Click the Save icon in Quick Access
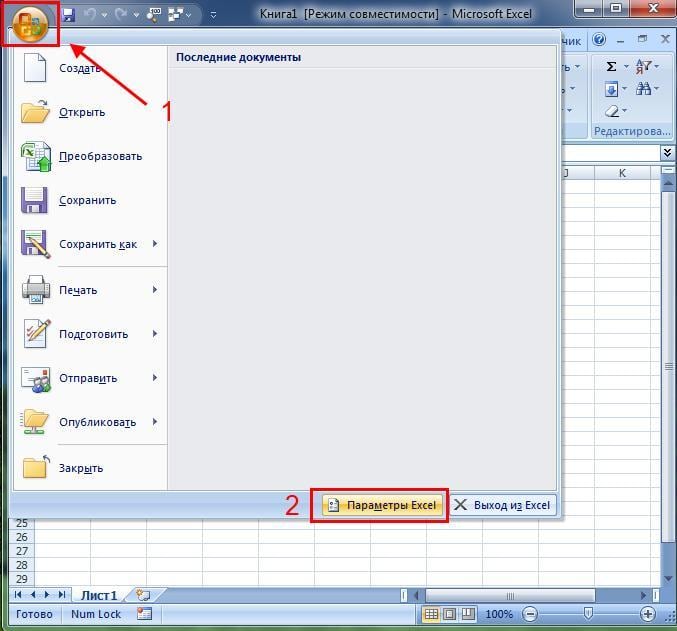This screenshot has height=631, width=677. point(69,15)
